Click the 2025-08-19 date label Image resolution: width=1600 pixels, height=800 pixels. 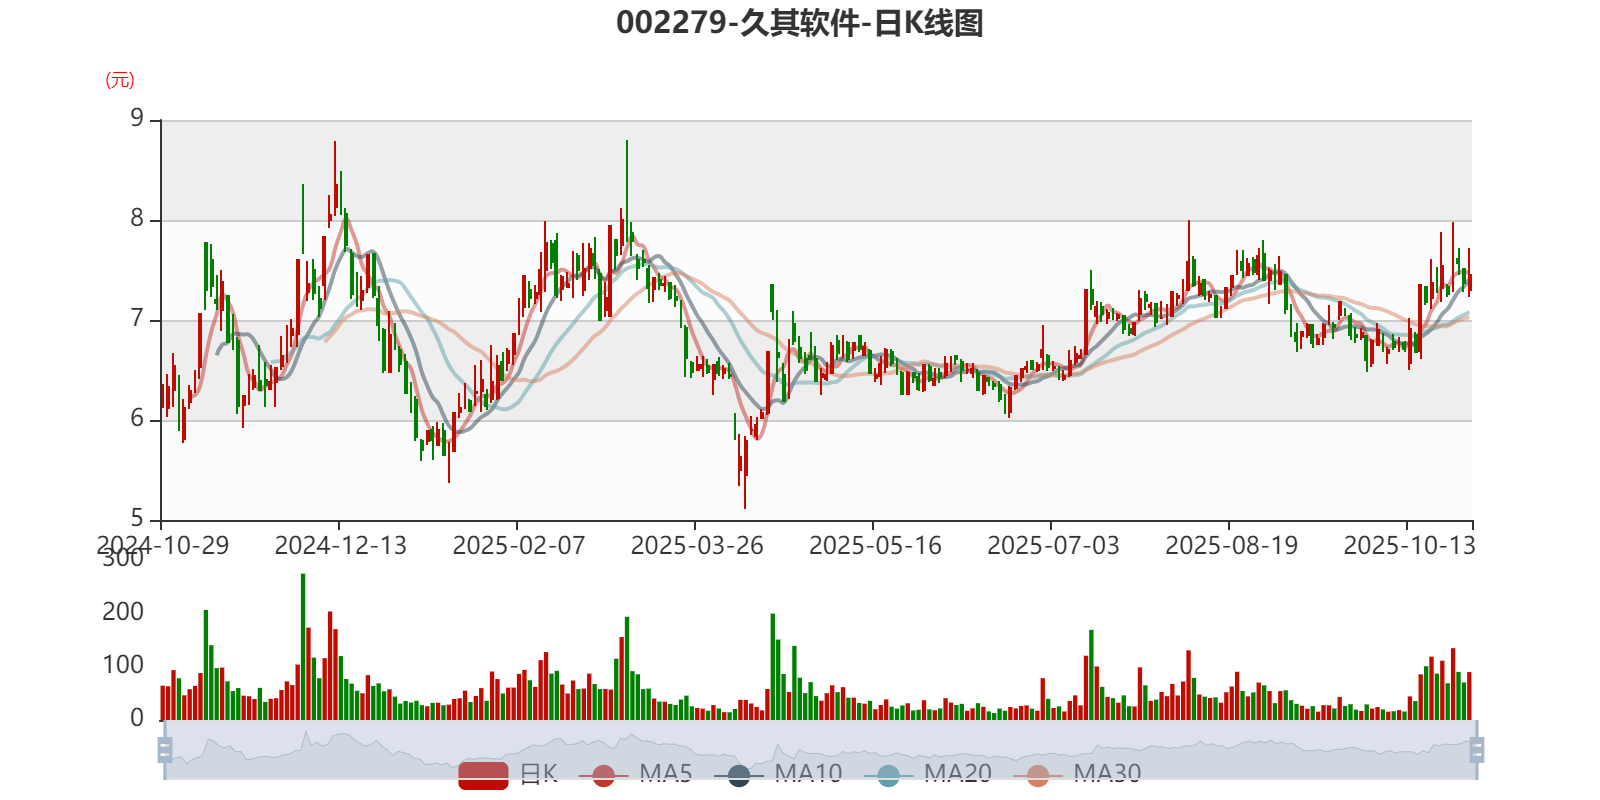coord(1231,545)
